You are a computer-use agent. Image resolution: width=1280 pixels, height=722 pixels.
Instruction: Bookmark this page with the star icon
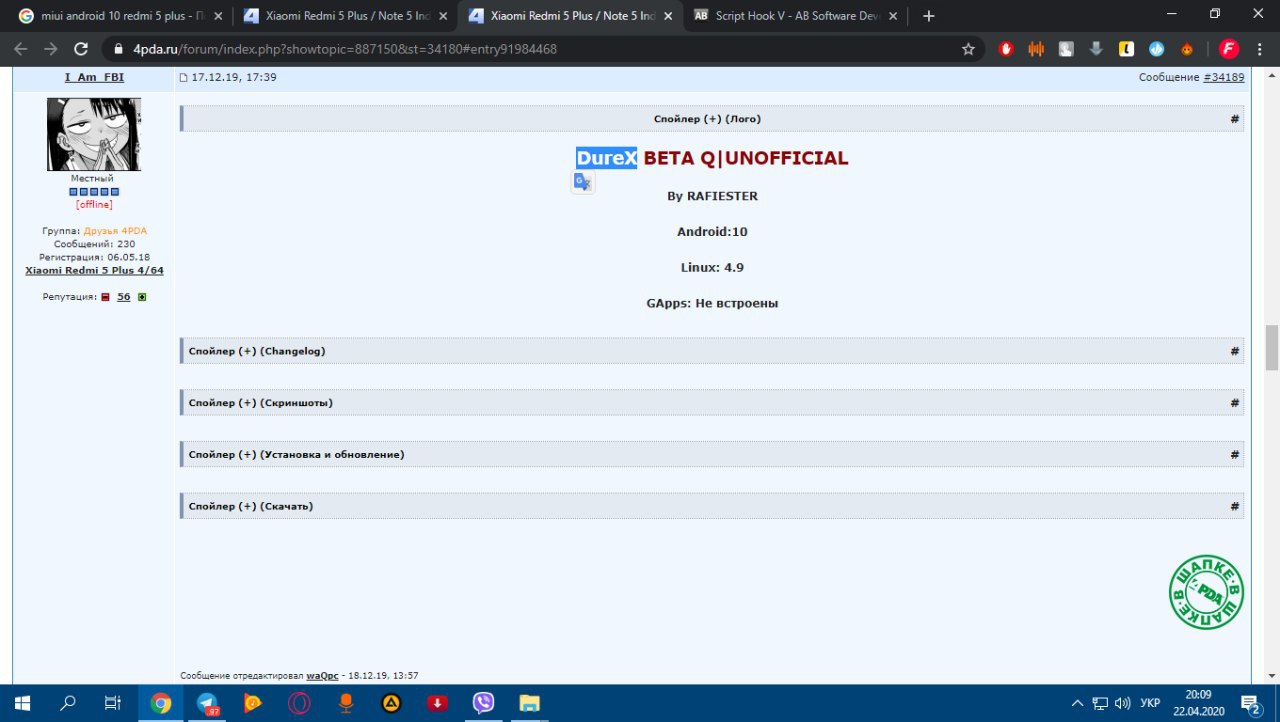(x=968, y=48)
